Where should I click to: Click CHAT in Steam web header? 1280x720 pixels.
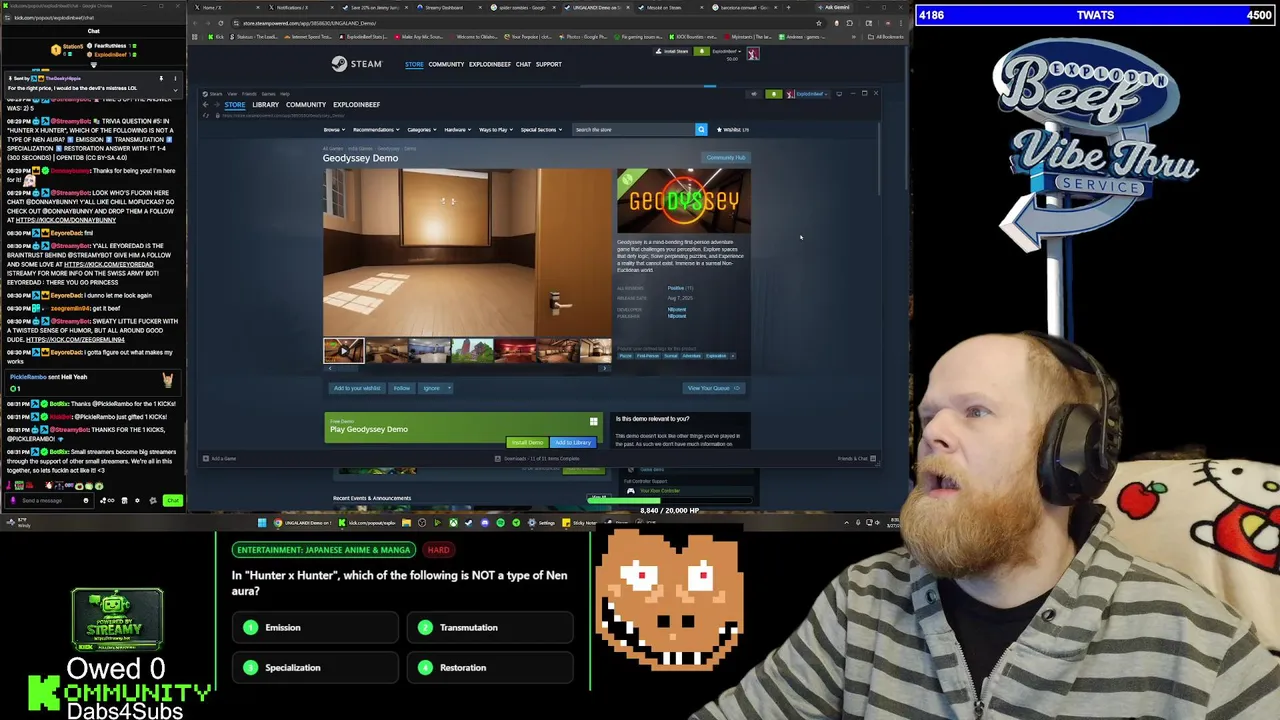point(523,64)
